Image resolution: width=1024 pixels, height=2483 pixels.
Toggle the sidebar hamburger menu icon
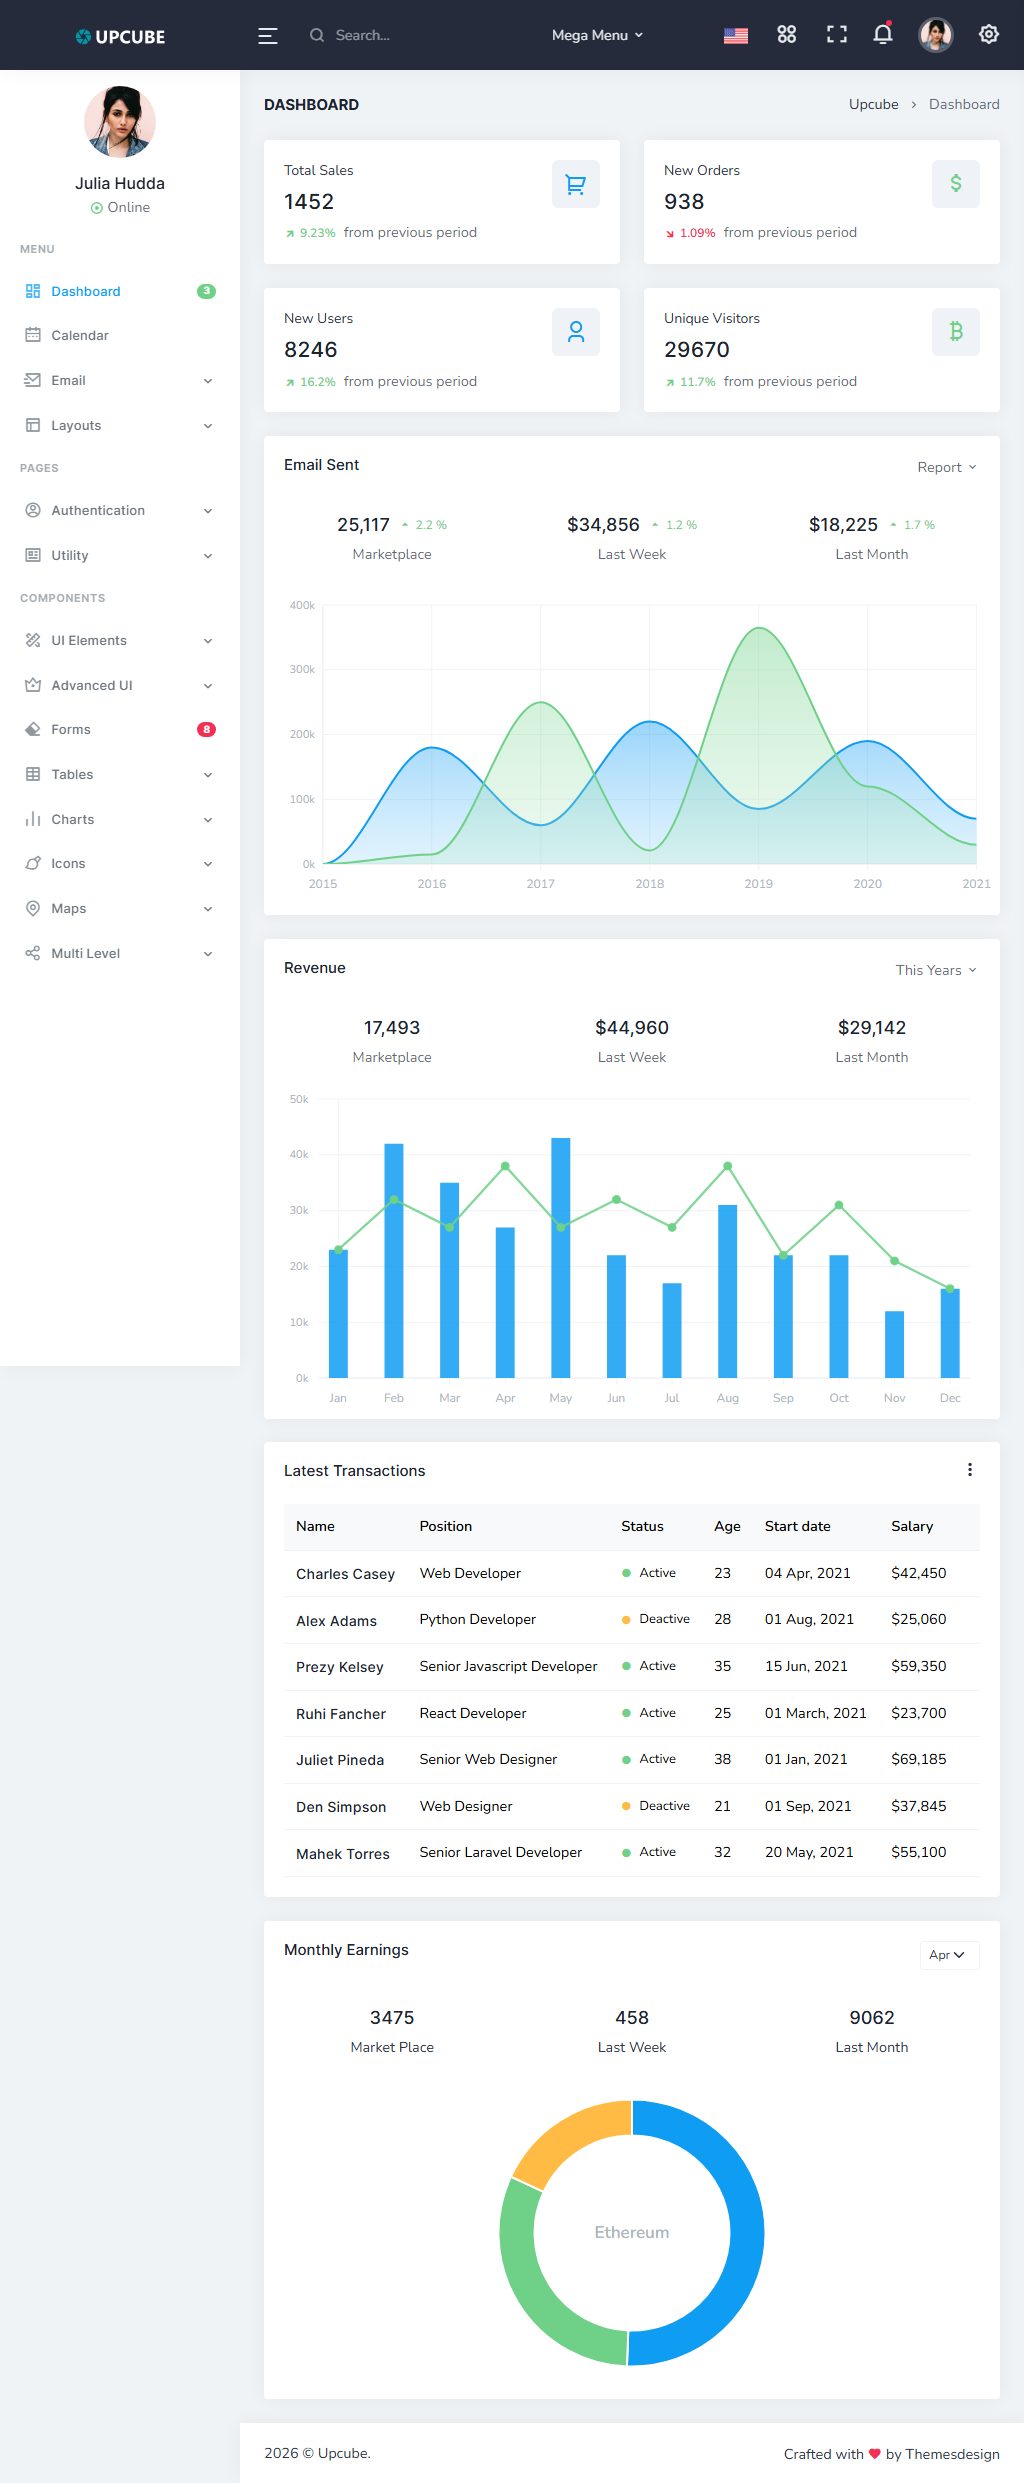268,36
